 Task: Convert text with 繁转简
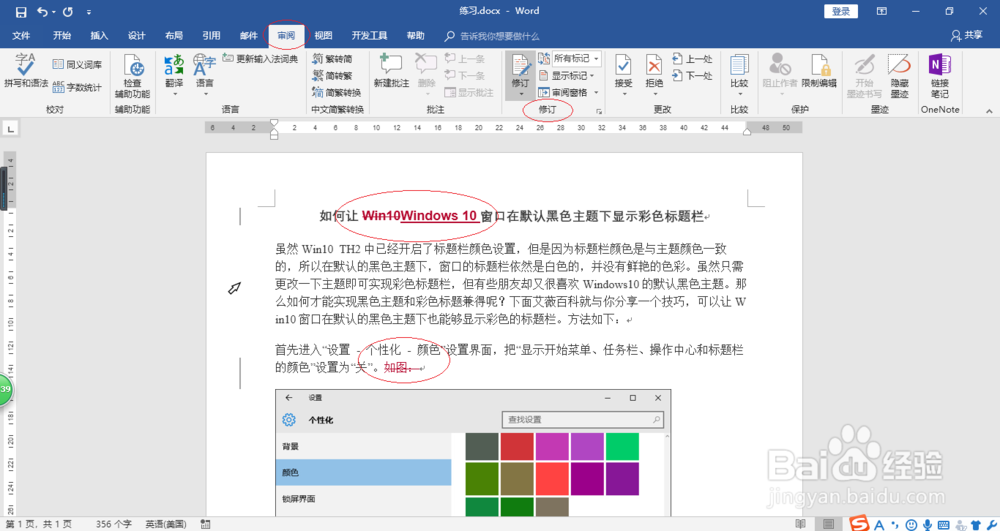click(332, 59)
